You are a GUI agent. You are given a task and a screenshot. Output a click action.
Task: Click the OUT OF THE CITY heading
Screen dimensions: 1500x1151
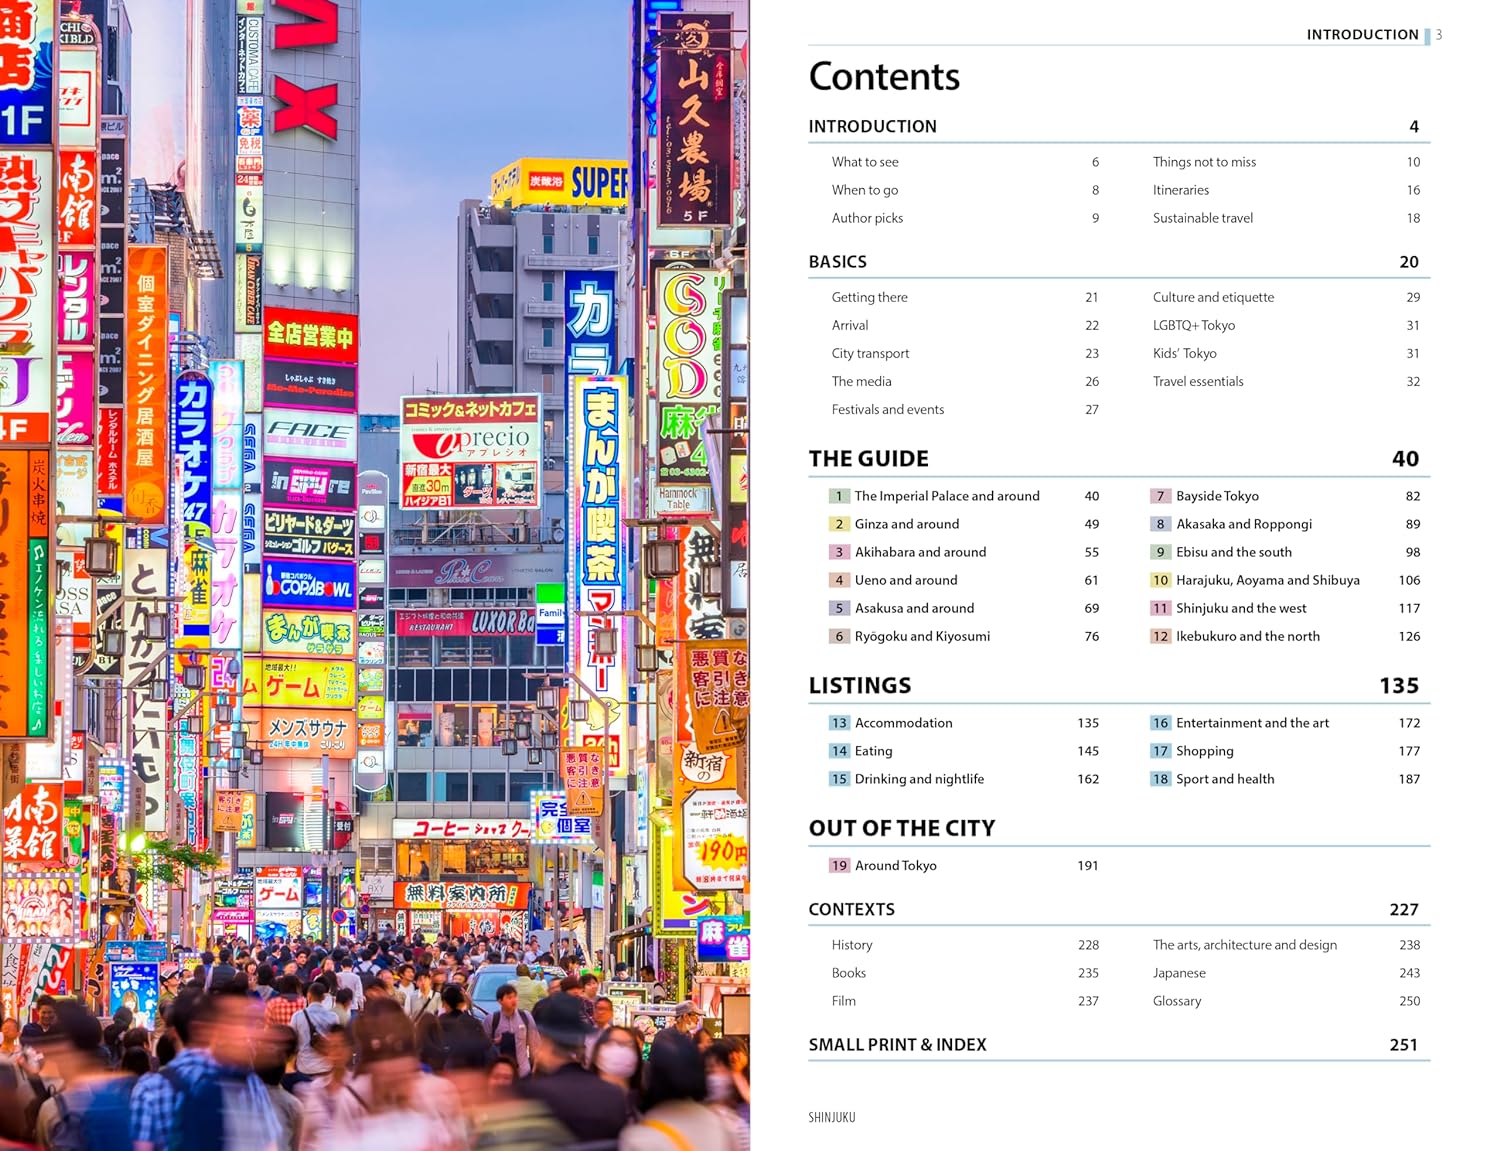coord(901,829)
